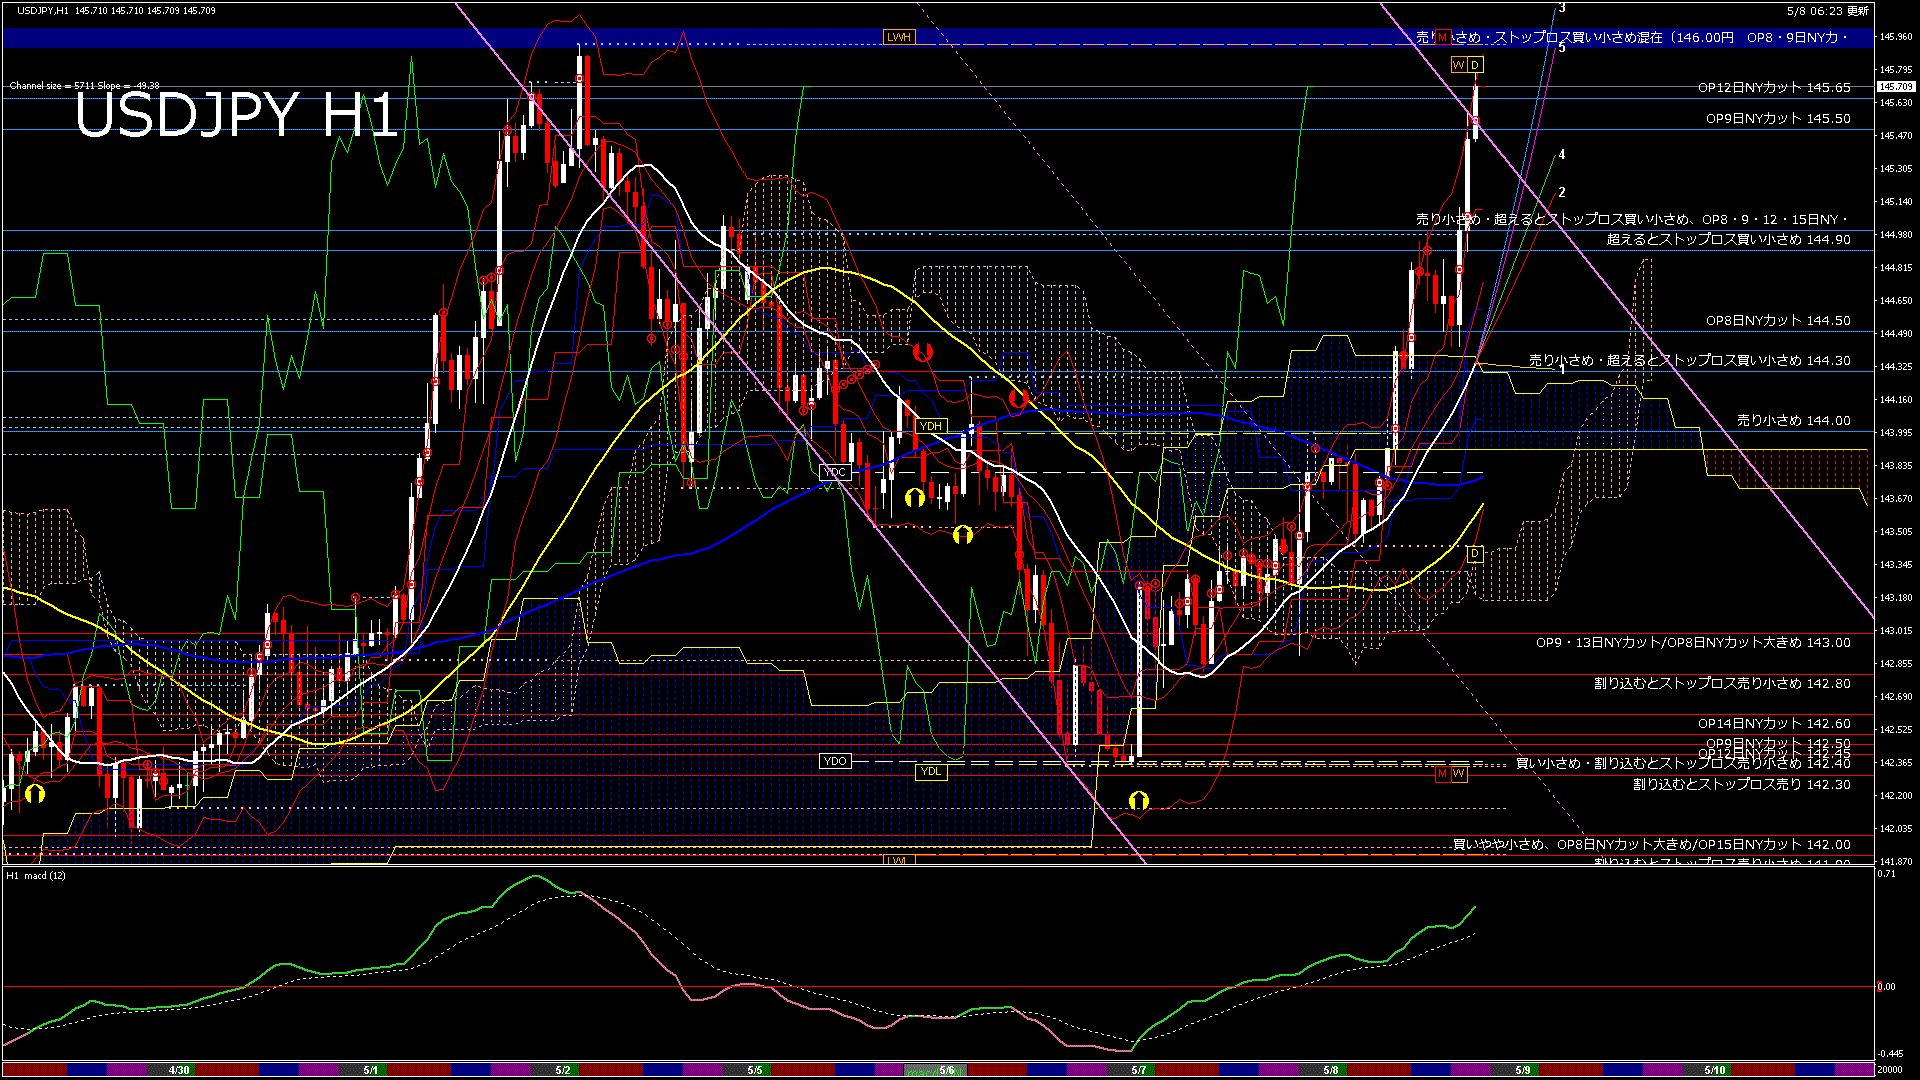The width and height of the screenshot is (1920, 1080).
Task: Click fan line number 5
Action: [x=1562, y=48]
